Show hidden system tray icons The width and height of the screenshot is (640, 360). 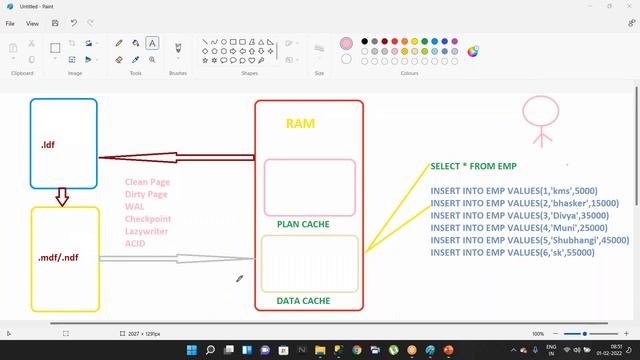click(513, 350)
